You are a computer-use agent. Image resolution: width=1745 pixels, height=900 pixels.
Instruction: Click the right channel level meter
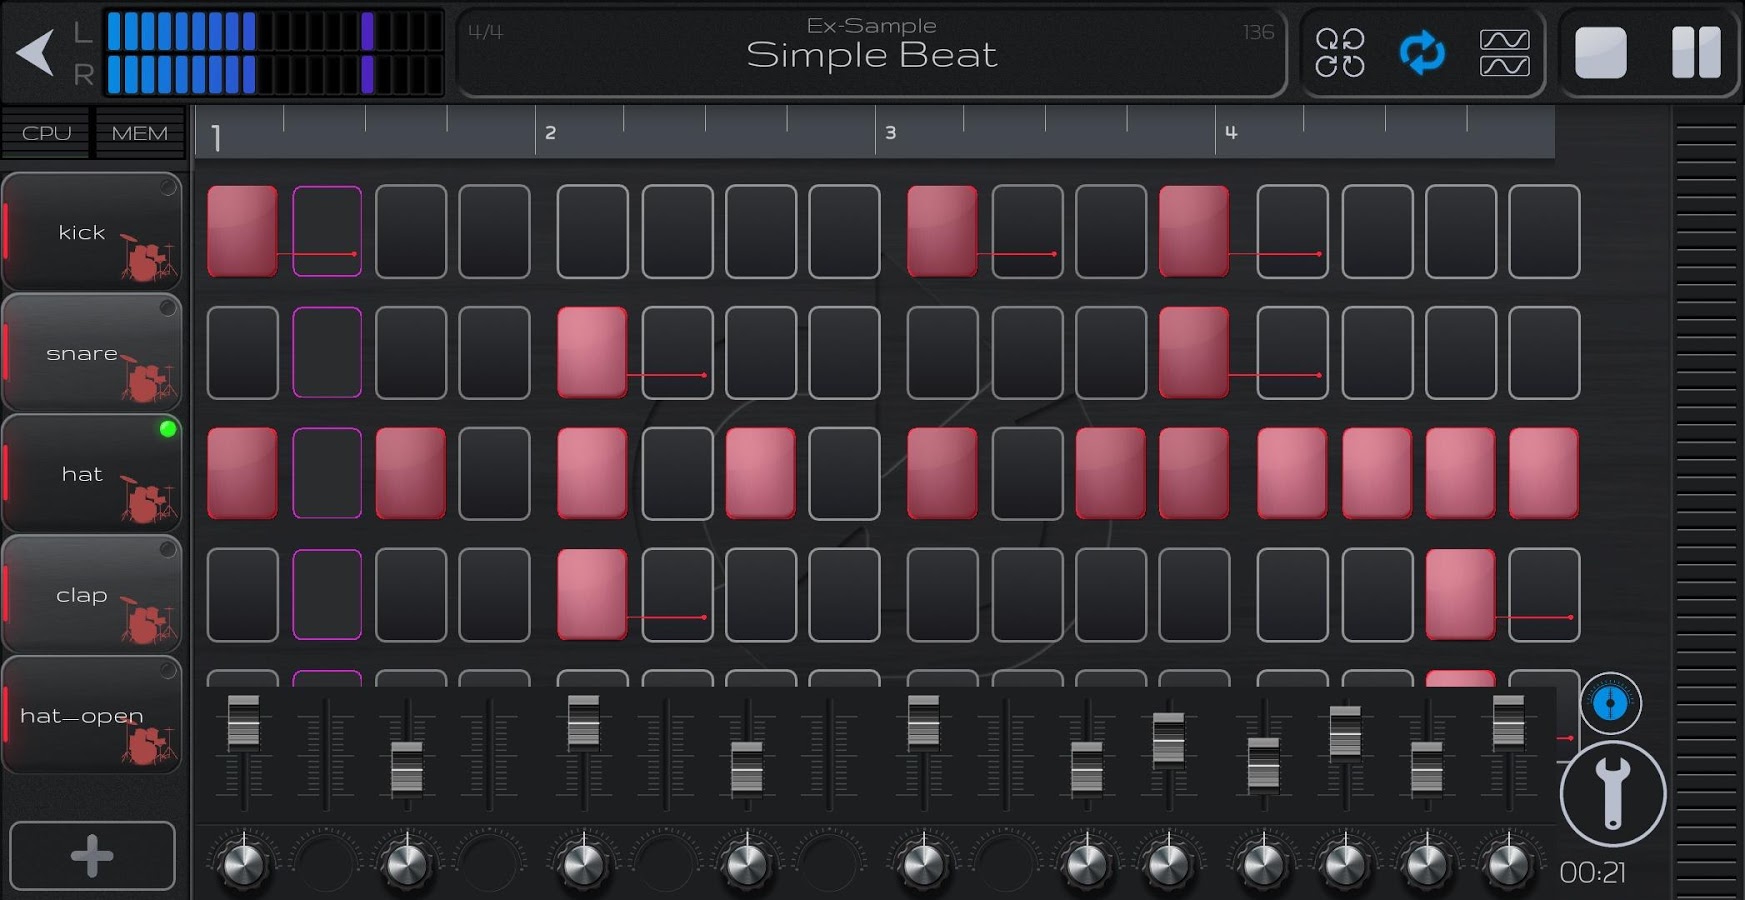274,75
